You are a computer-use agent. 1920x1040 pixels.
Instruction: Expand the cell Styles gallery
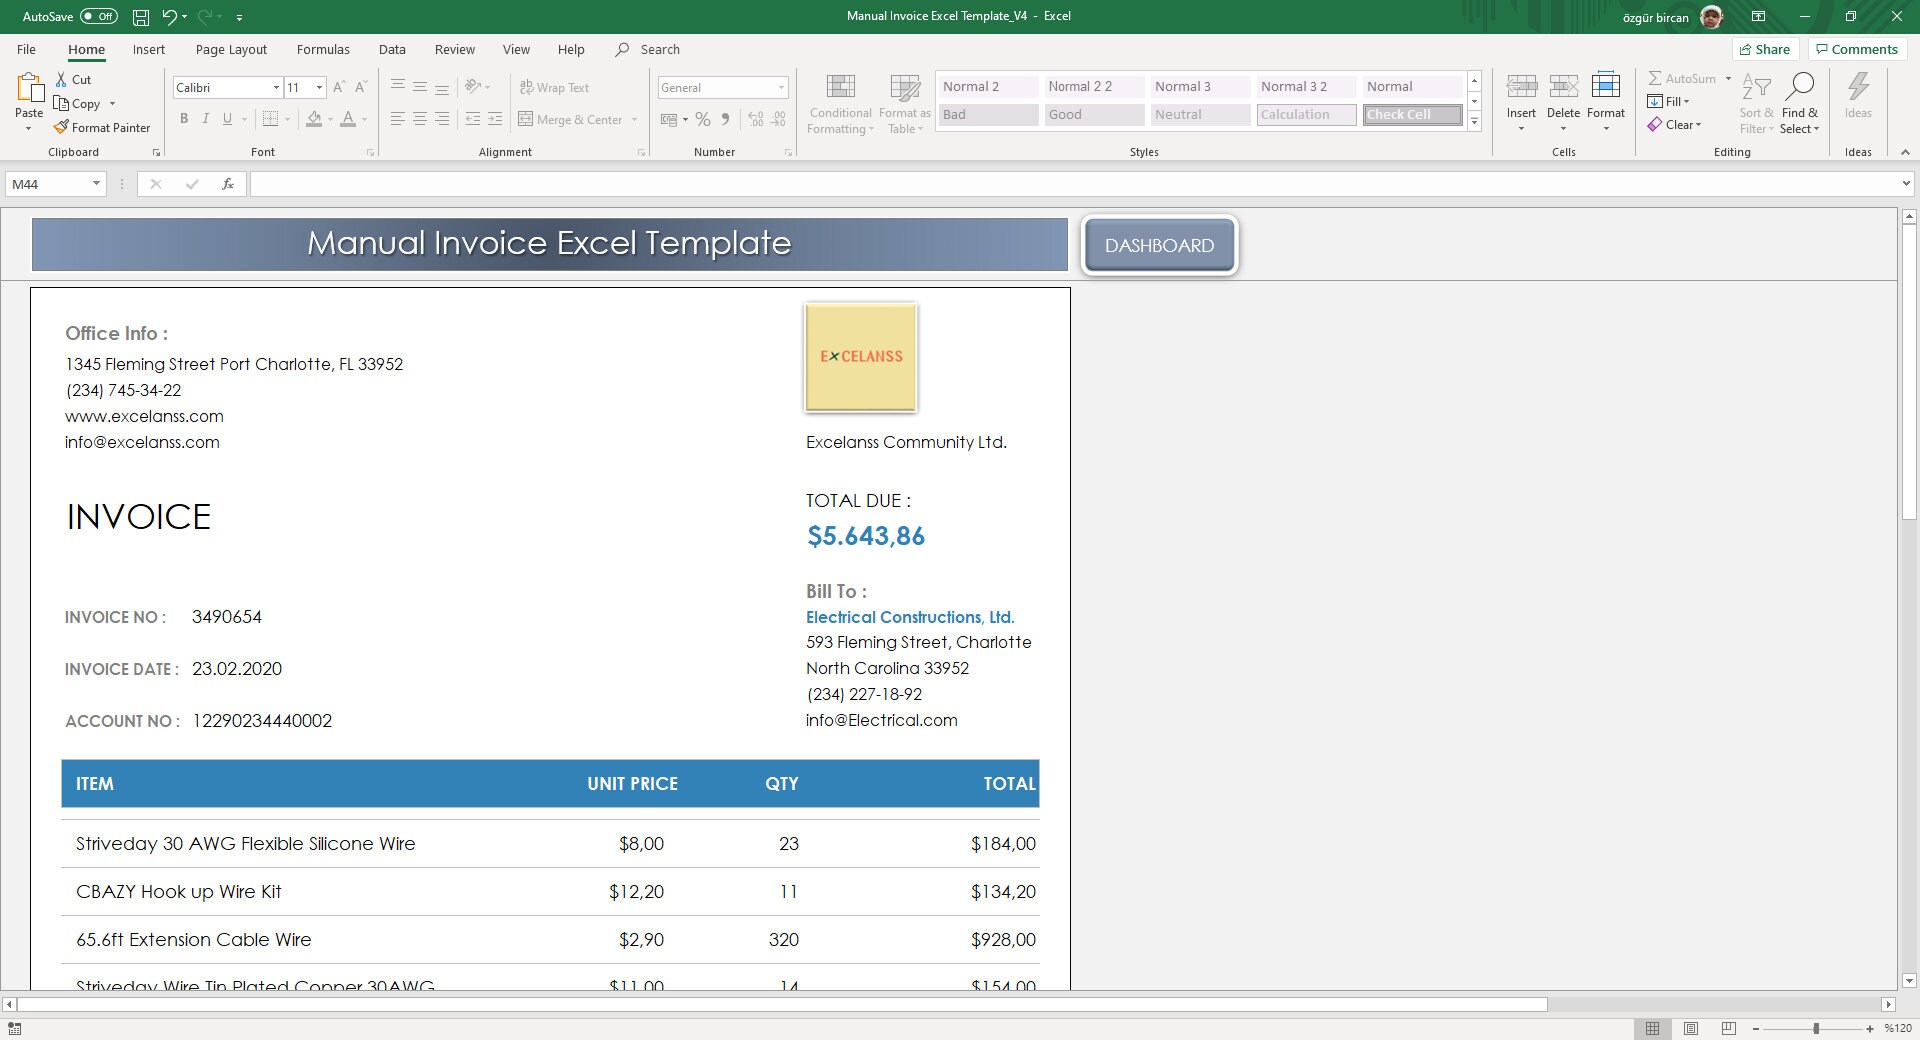(x=1474, y=121)
